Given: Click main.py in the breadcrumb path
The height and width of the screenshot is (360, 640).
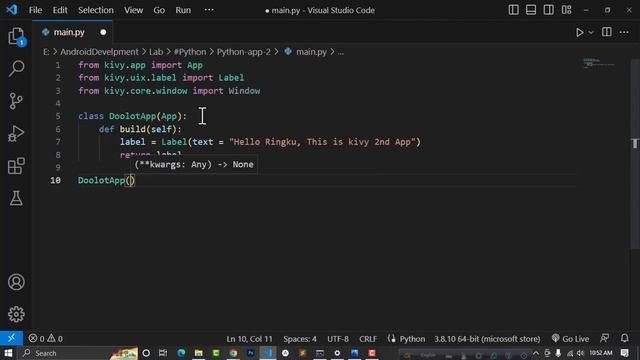Looking at the screenshot, I should (x=311, y=52).
